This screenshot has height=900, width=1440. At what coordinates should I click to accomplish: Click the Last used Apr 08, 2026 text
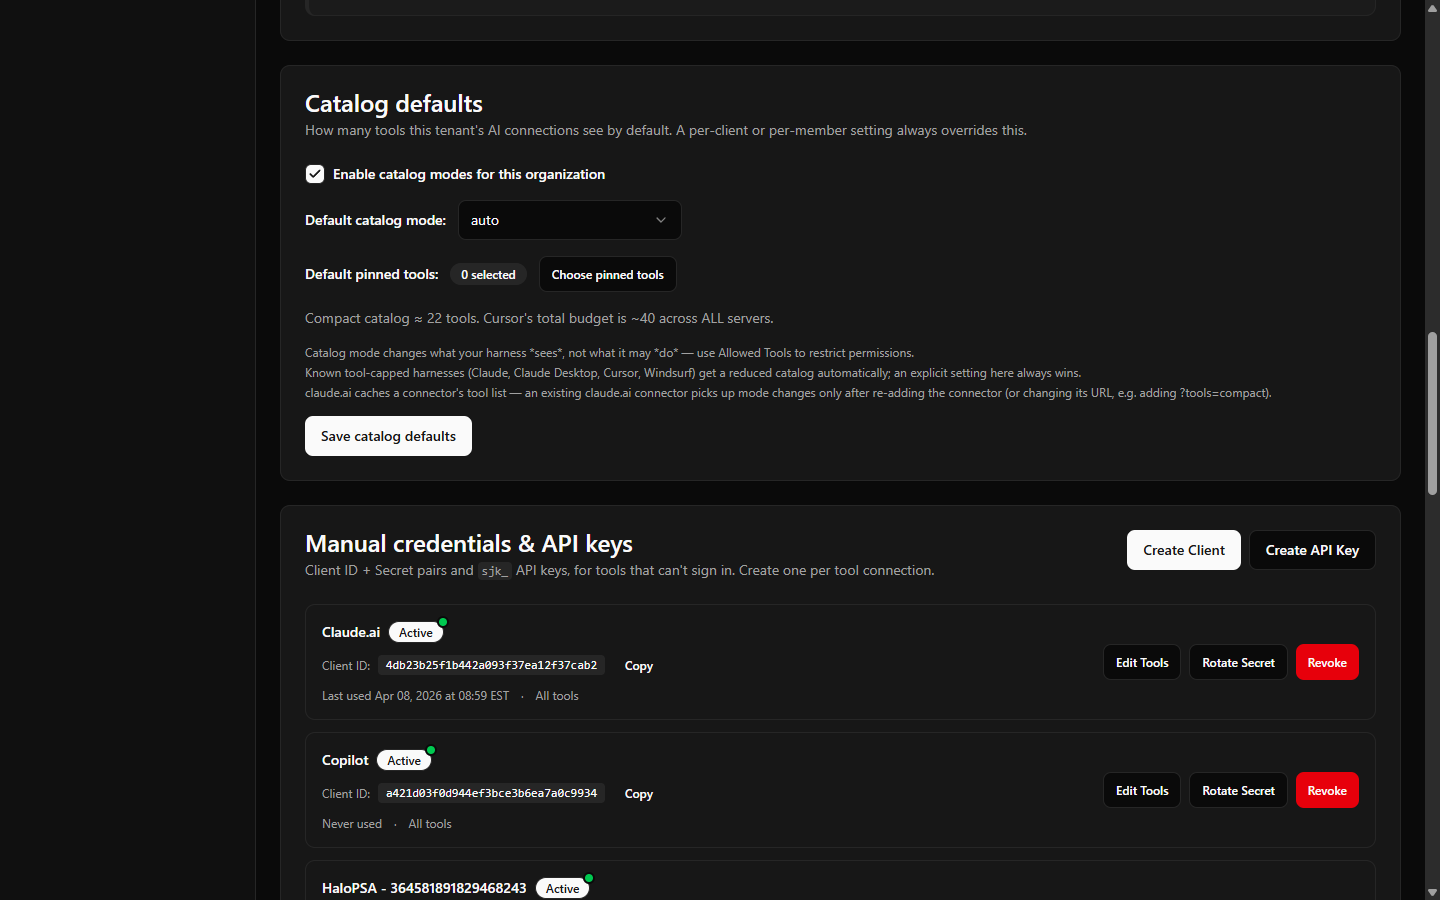415,696
